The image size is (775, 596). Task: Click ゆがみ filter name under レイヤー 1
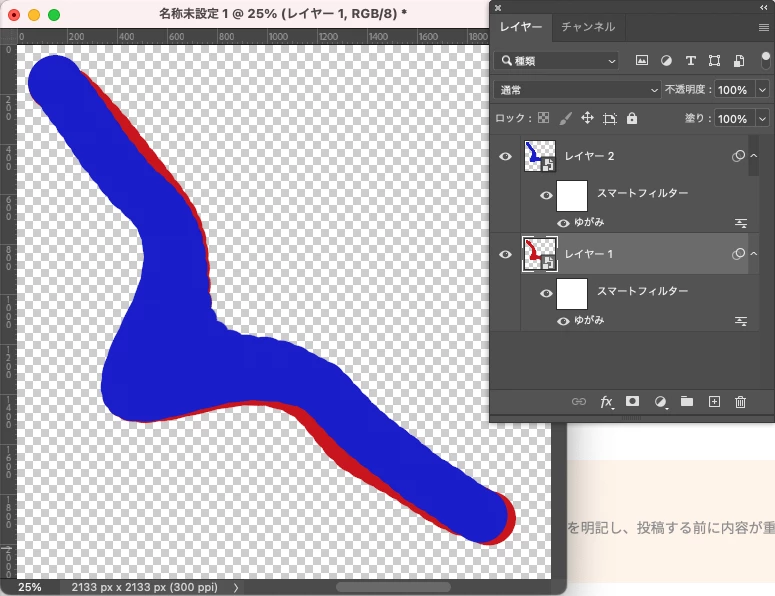coord(589,320)
